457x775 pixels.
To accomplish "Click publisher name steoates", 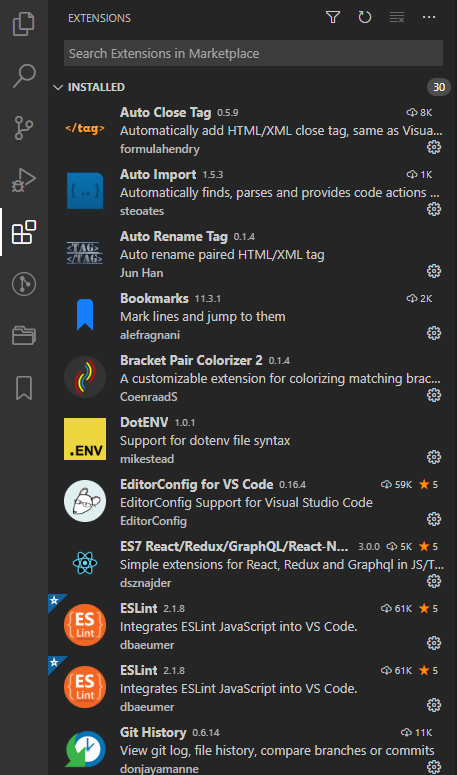I will tap(142, 211).
